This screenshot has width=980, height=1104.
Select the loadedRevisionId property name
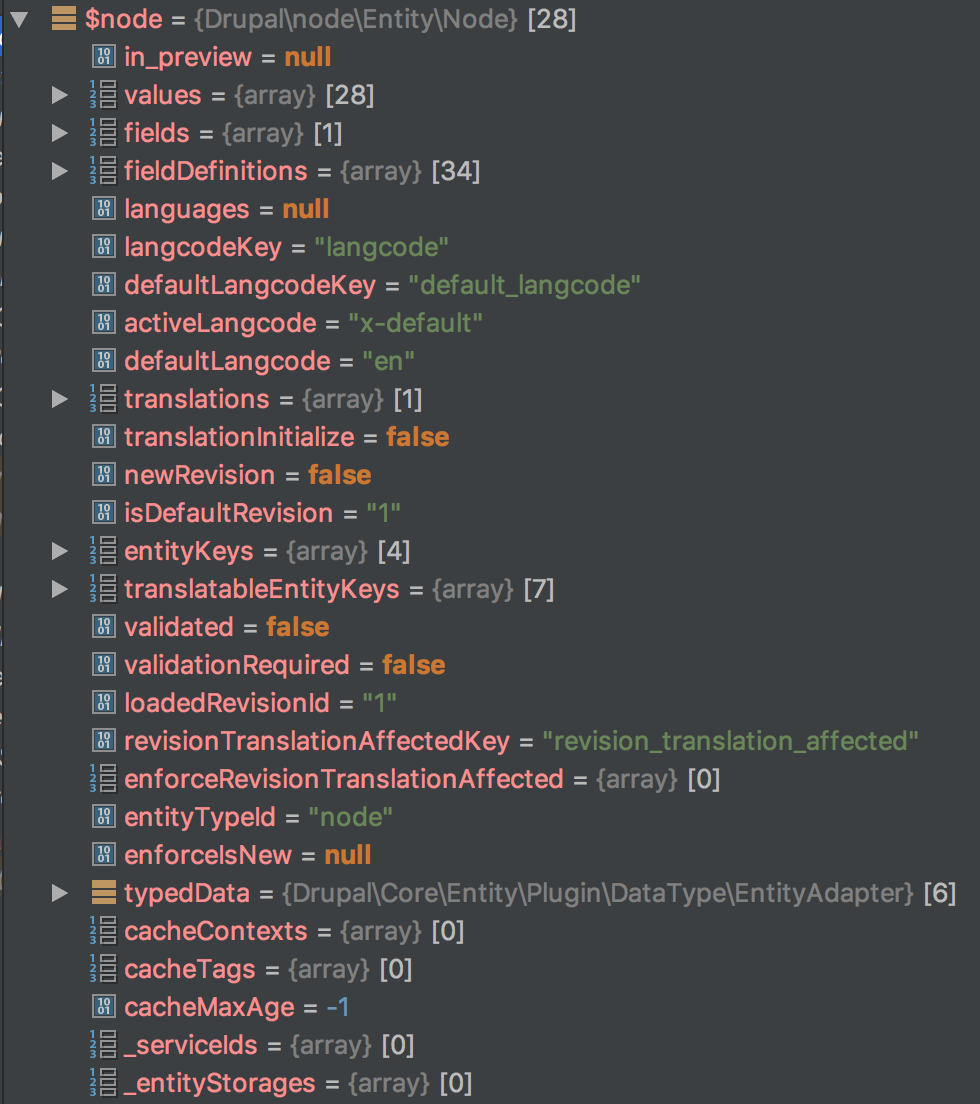(227, 703)
